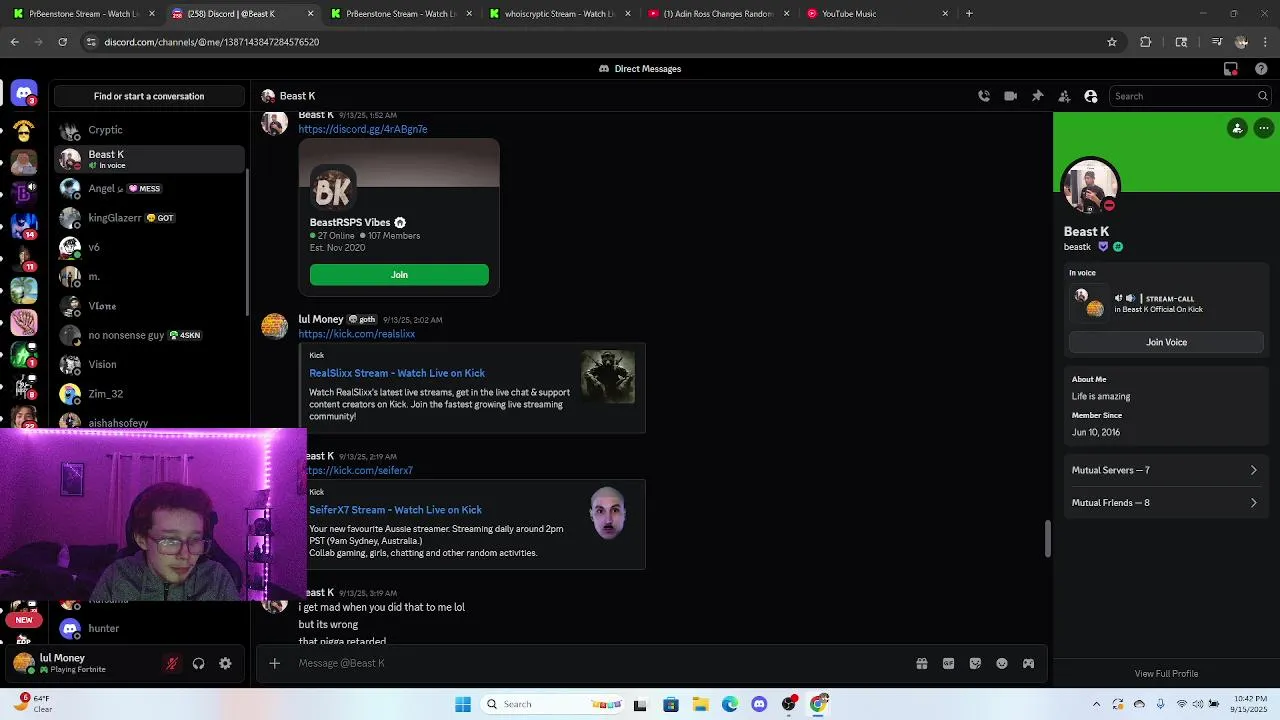Open kick.com/realslixx link
This screenshot has height=720, width=1280.
click(x=356, y=334)
